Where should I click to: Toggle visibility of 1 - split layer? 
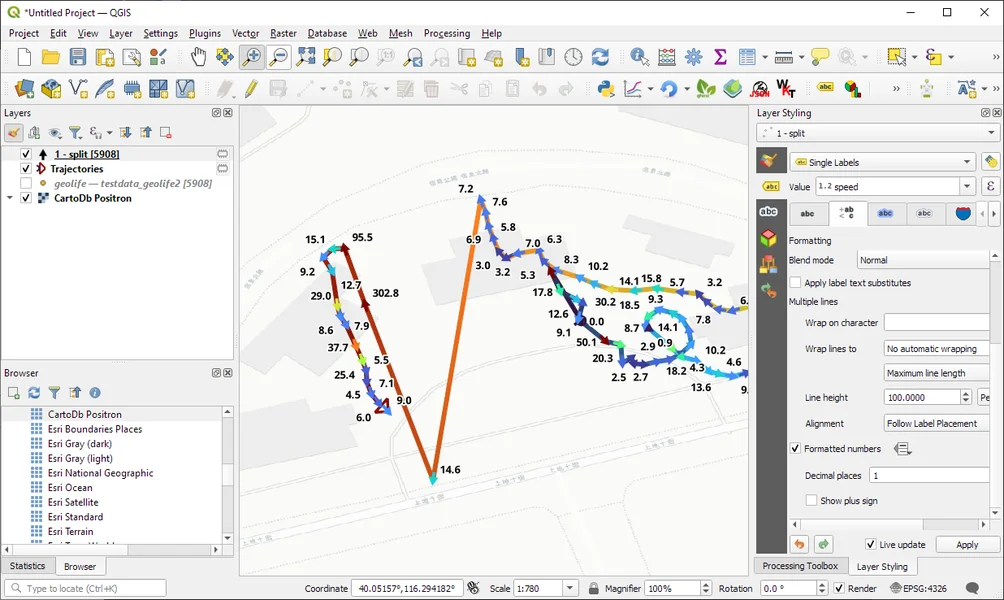click(x=26, y=154)
